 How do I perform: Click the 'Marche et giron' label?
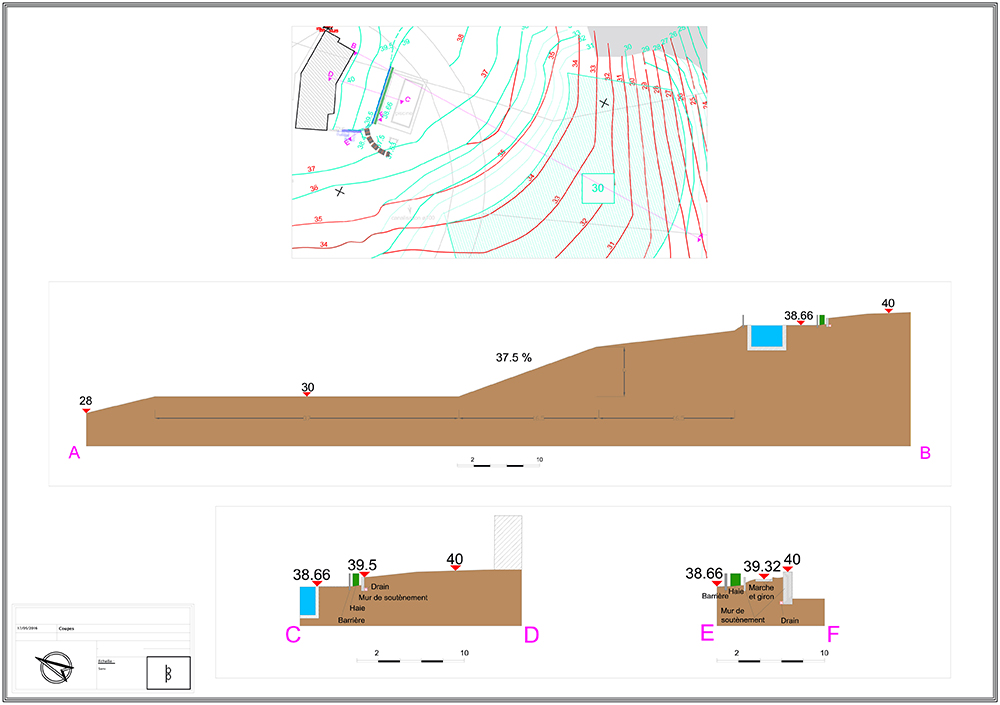click(x=761, y=592)
